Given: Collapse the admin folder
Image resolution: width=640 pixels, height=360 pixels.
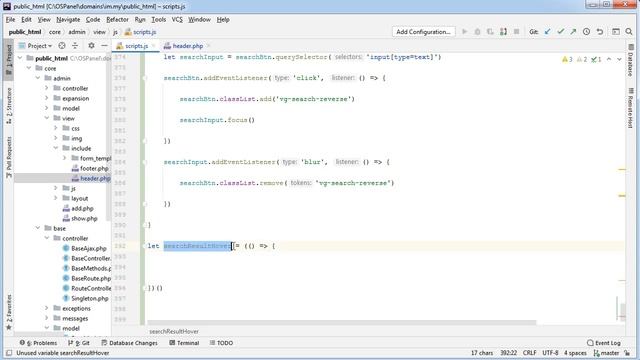Looking at the screenshot, I should tap(38, 78).
